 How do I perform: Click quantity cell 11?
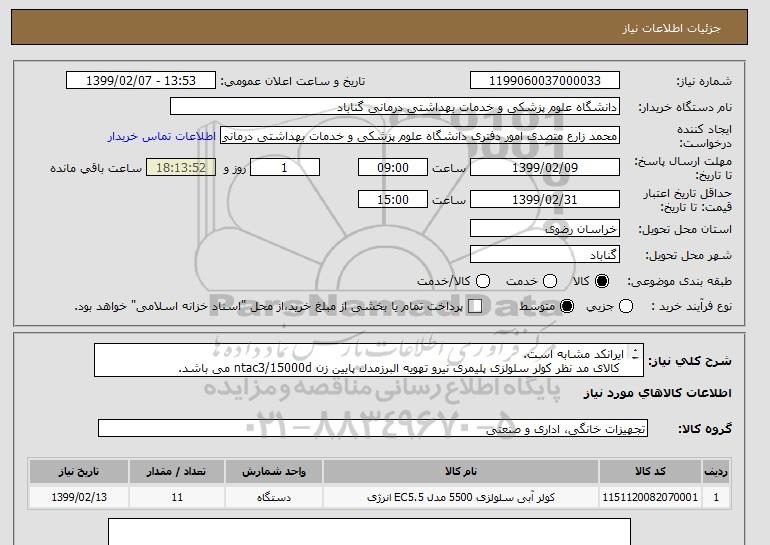(177, 497)
